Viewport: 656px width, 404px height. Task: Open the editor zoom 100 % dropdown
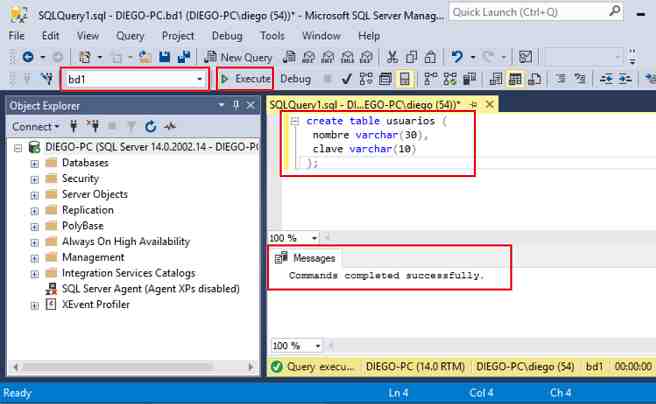pyautogui.click(x=314, y=238)
